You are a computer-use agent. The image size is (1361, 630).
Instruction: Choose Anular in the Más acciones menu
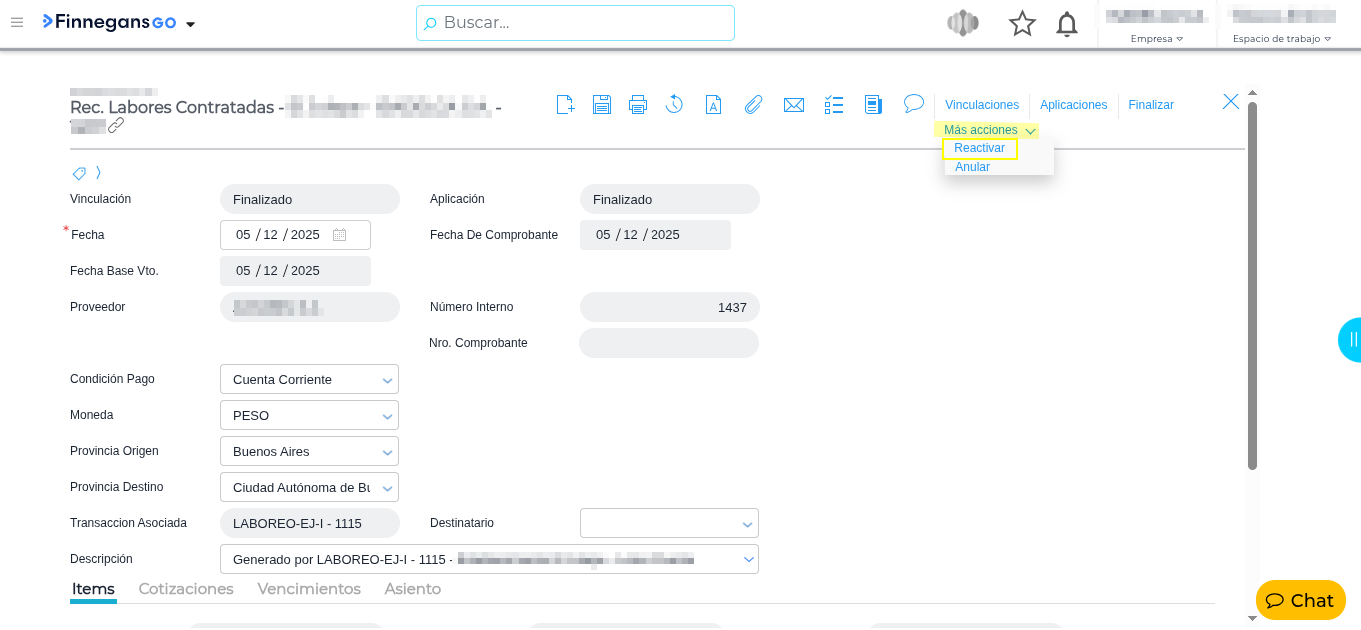(972, 167)
